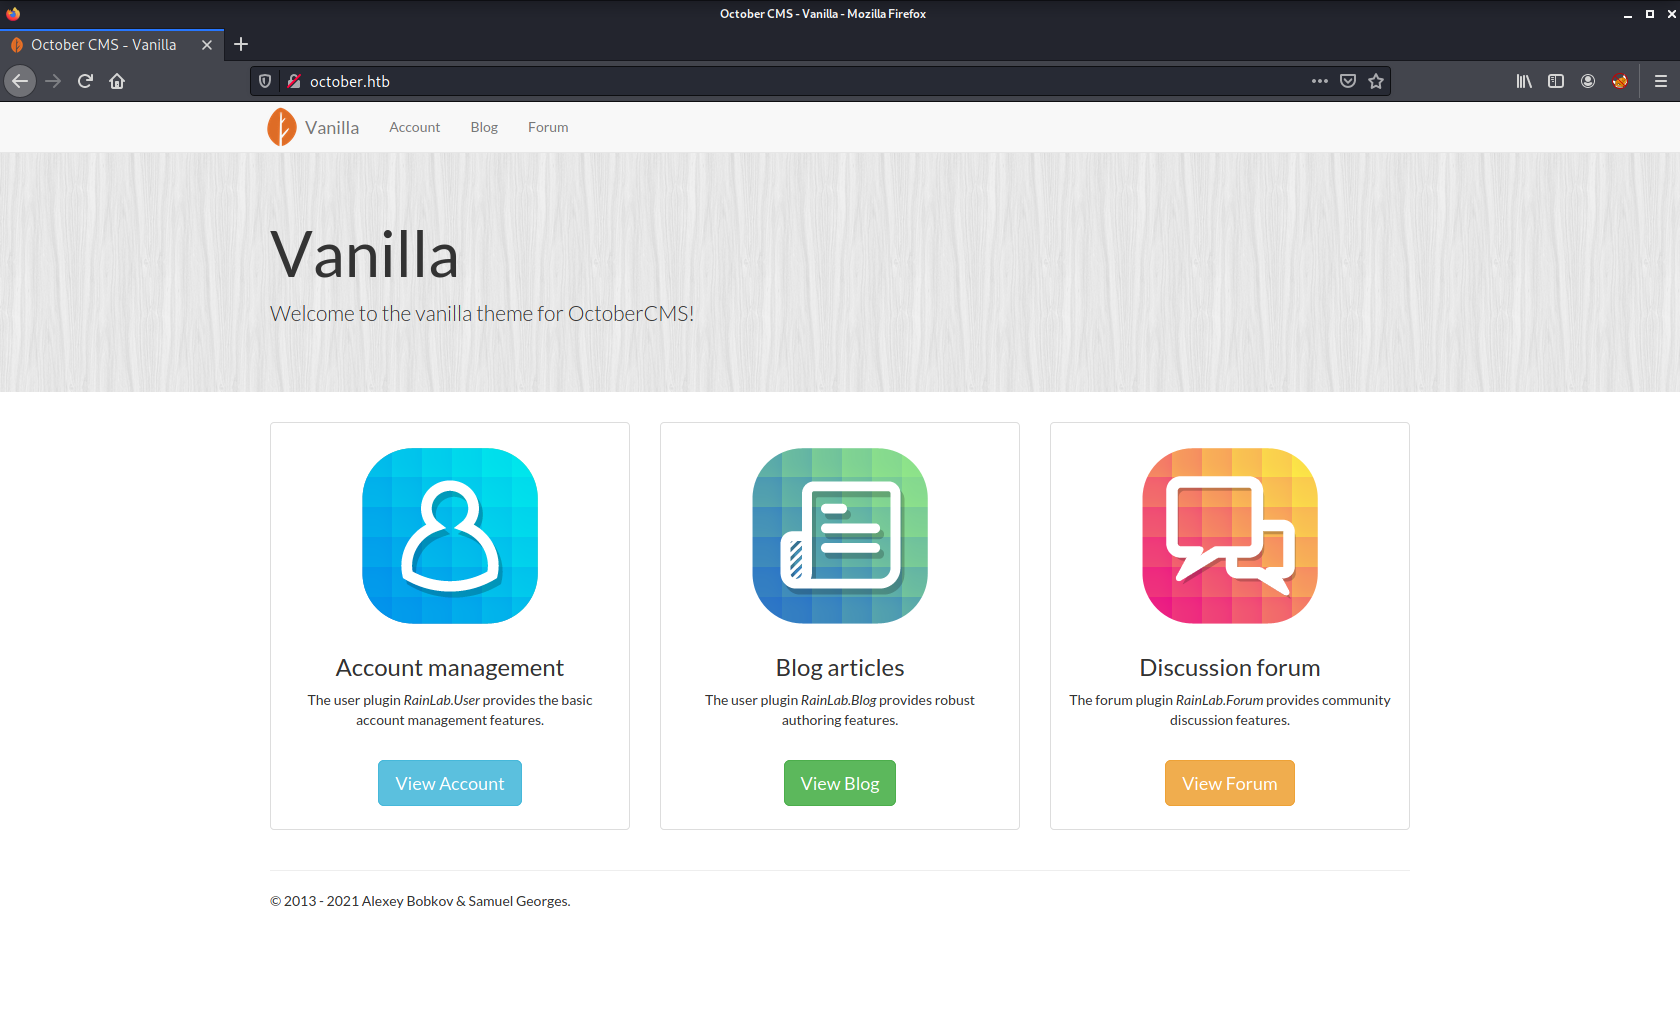The width and height of the screenshot is (1680, 1019).
Task: Select the Forum navigation menu item
Action: tap(548, 127)
